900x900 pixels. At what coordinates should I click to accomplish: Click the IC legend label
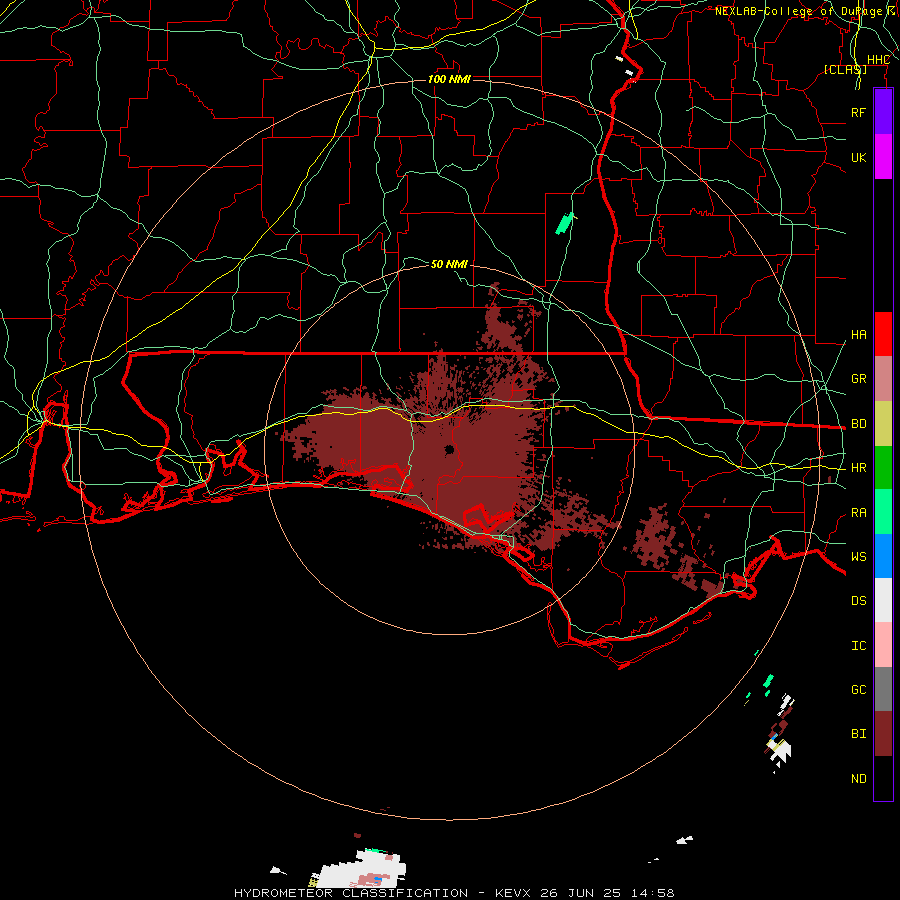point(859,646)
